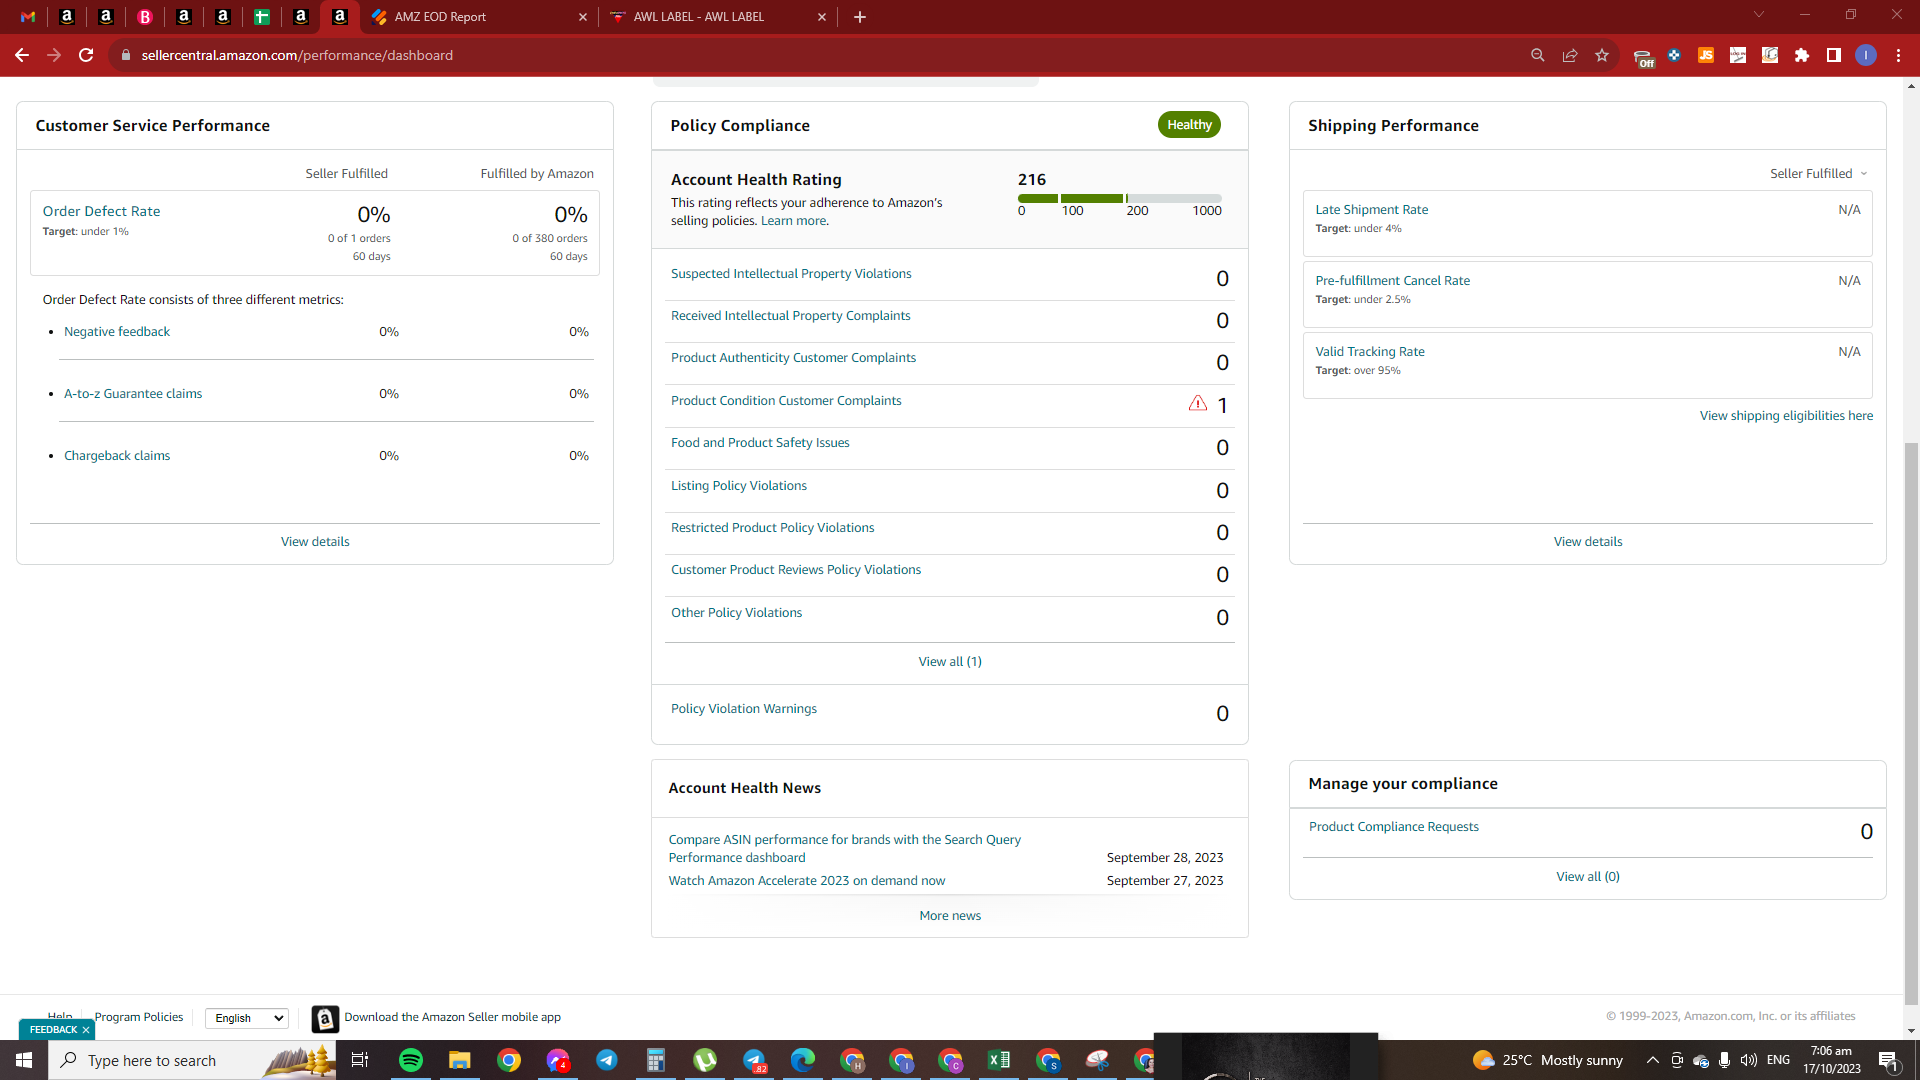Image resolution: width=1920 pixels, height=1080 pixels.
Task: Open Product Condition Customer Complaints
Action: point(786,401)
